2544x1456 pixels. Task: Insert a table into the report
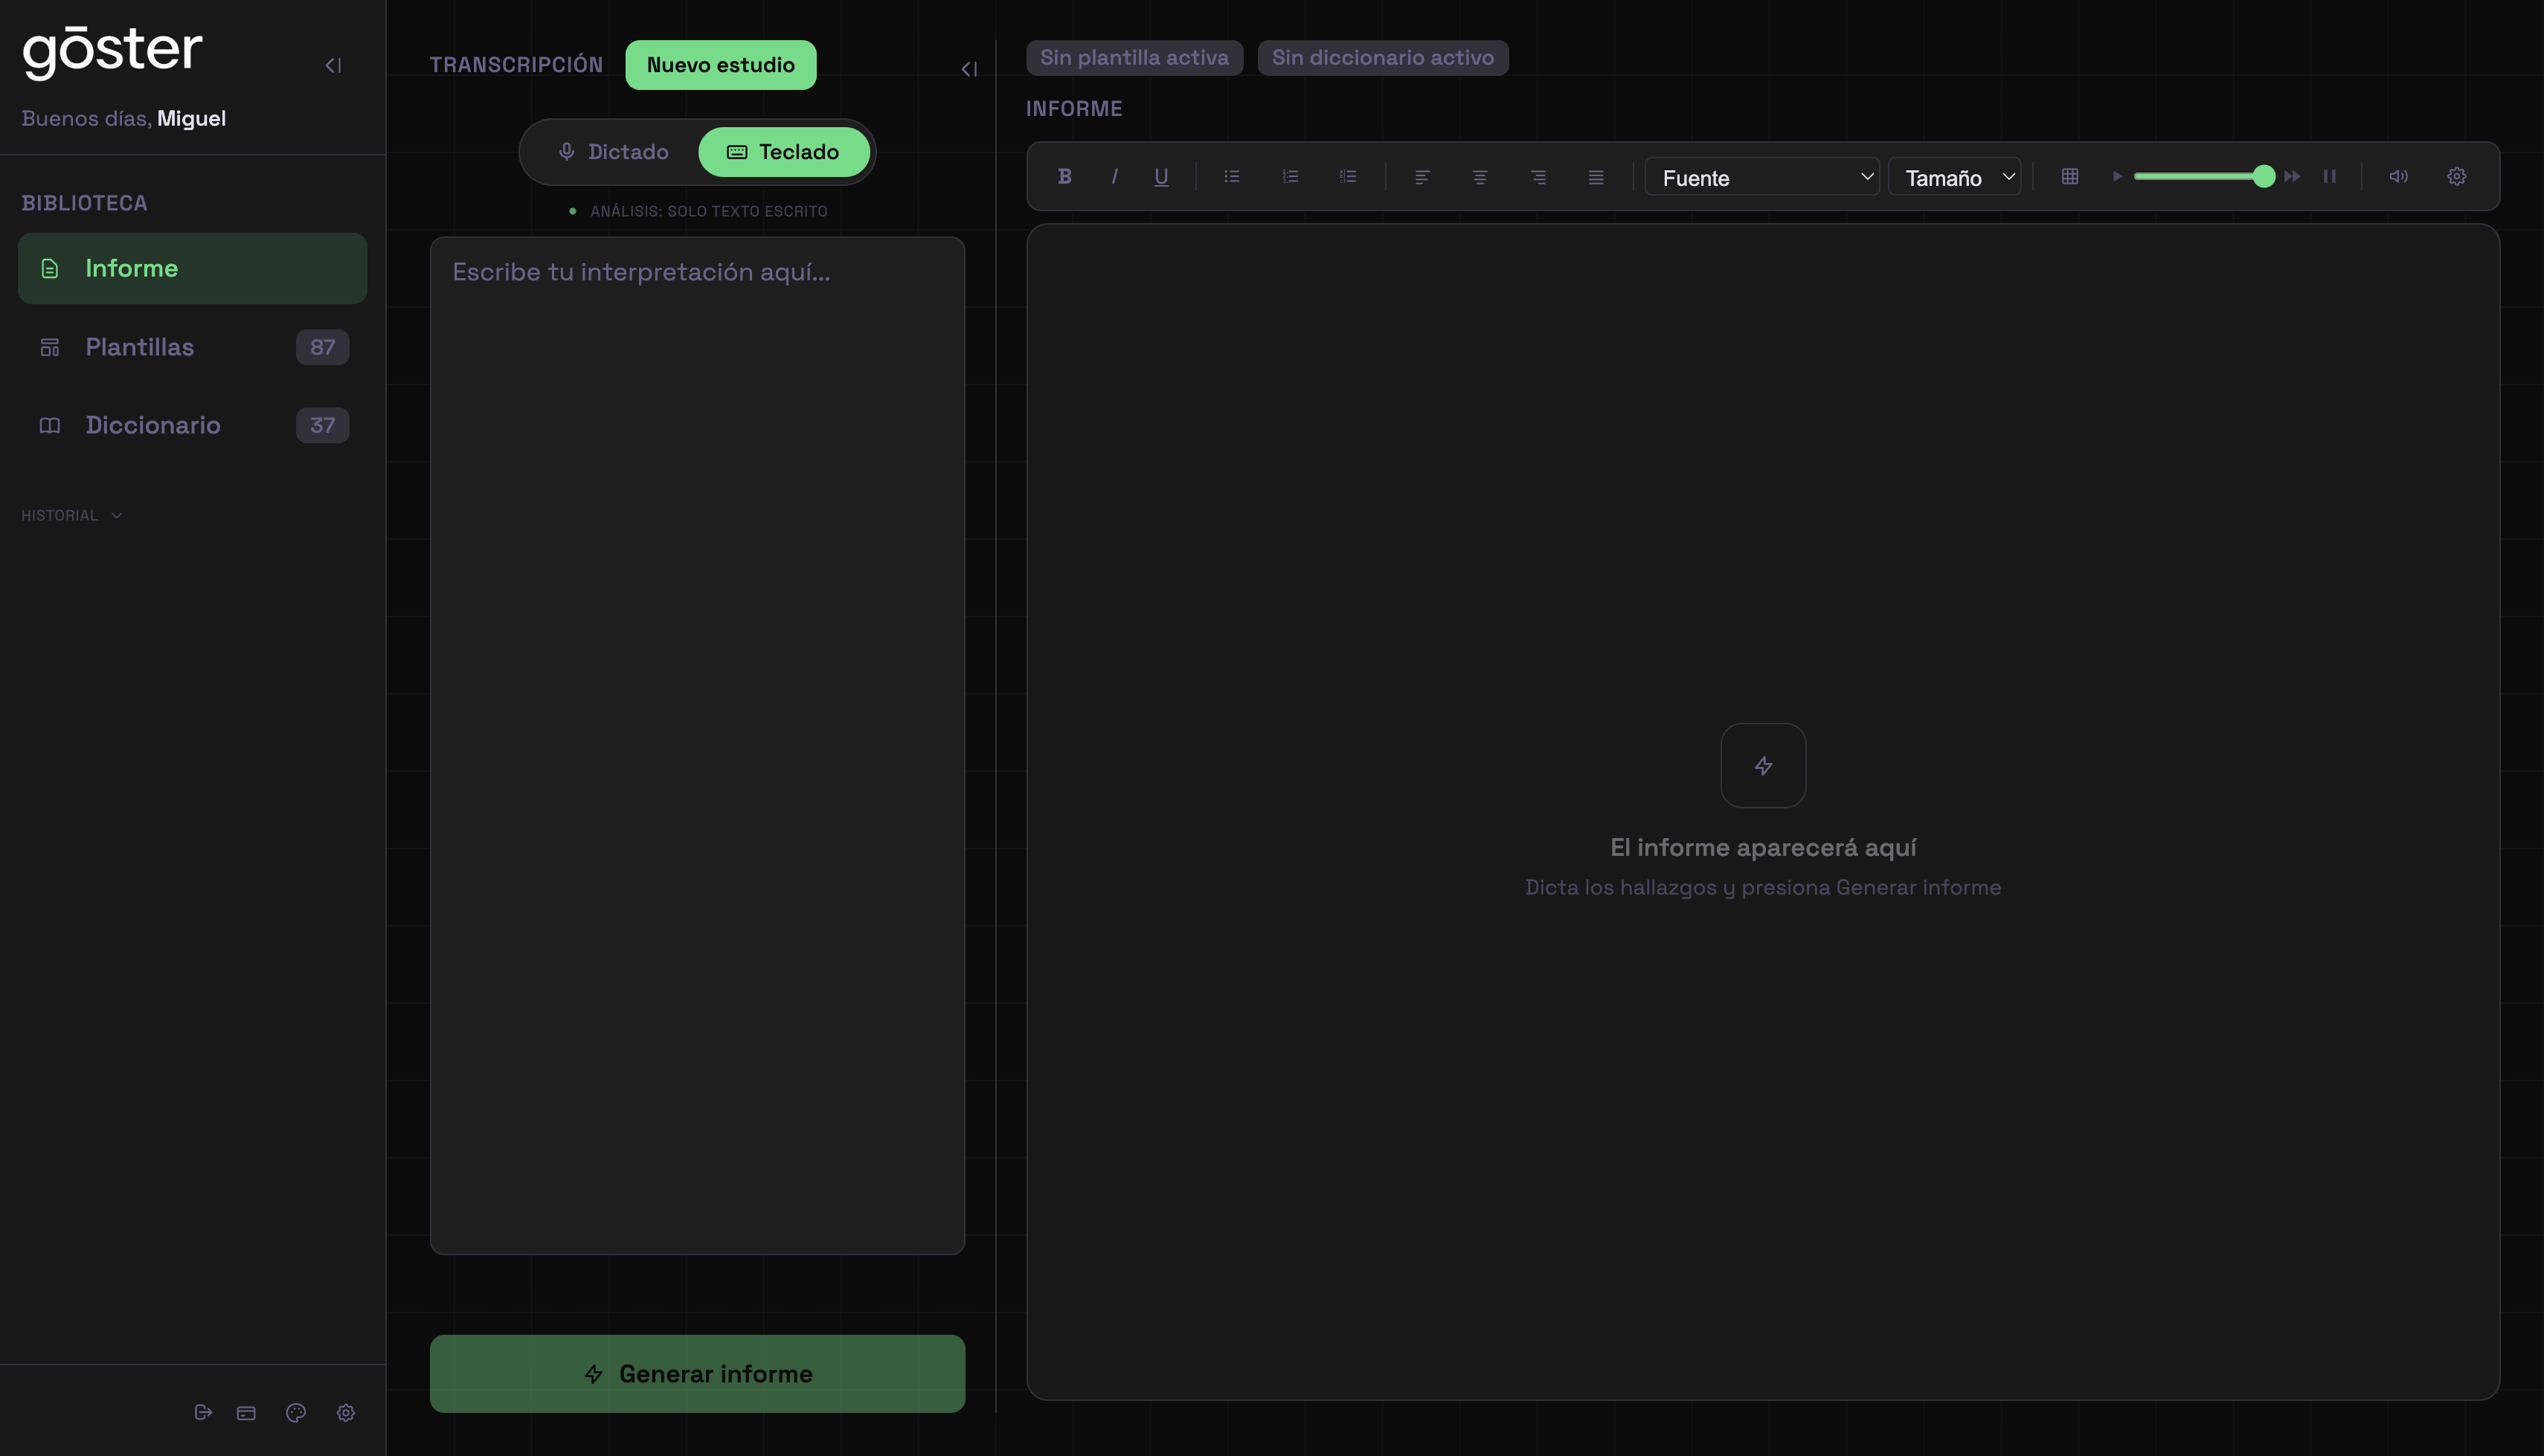(2070, 176)
